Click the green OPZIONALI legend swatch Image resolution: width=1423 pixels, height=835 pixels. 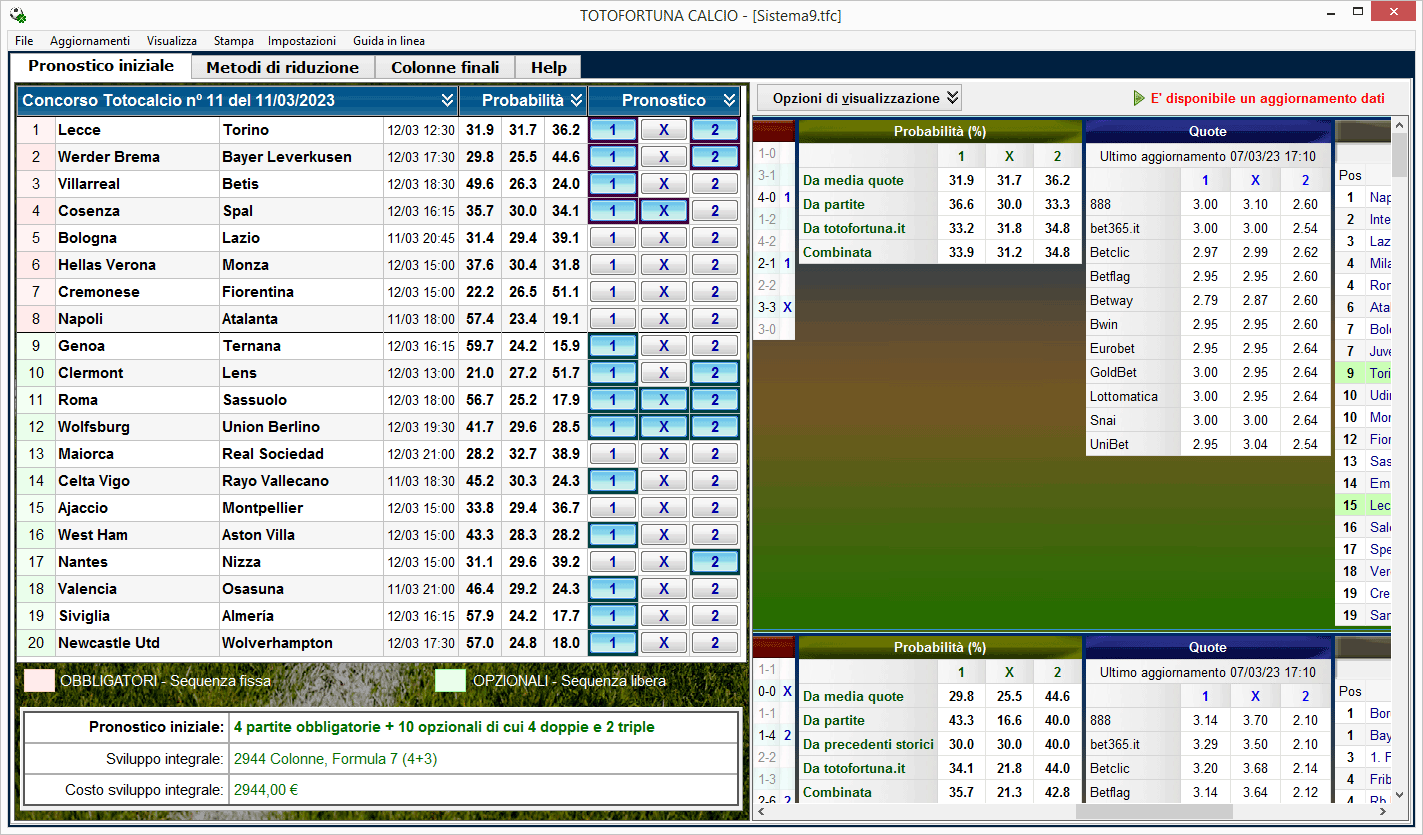coord(452,681)
